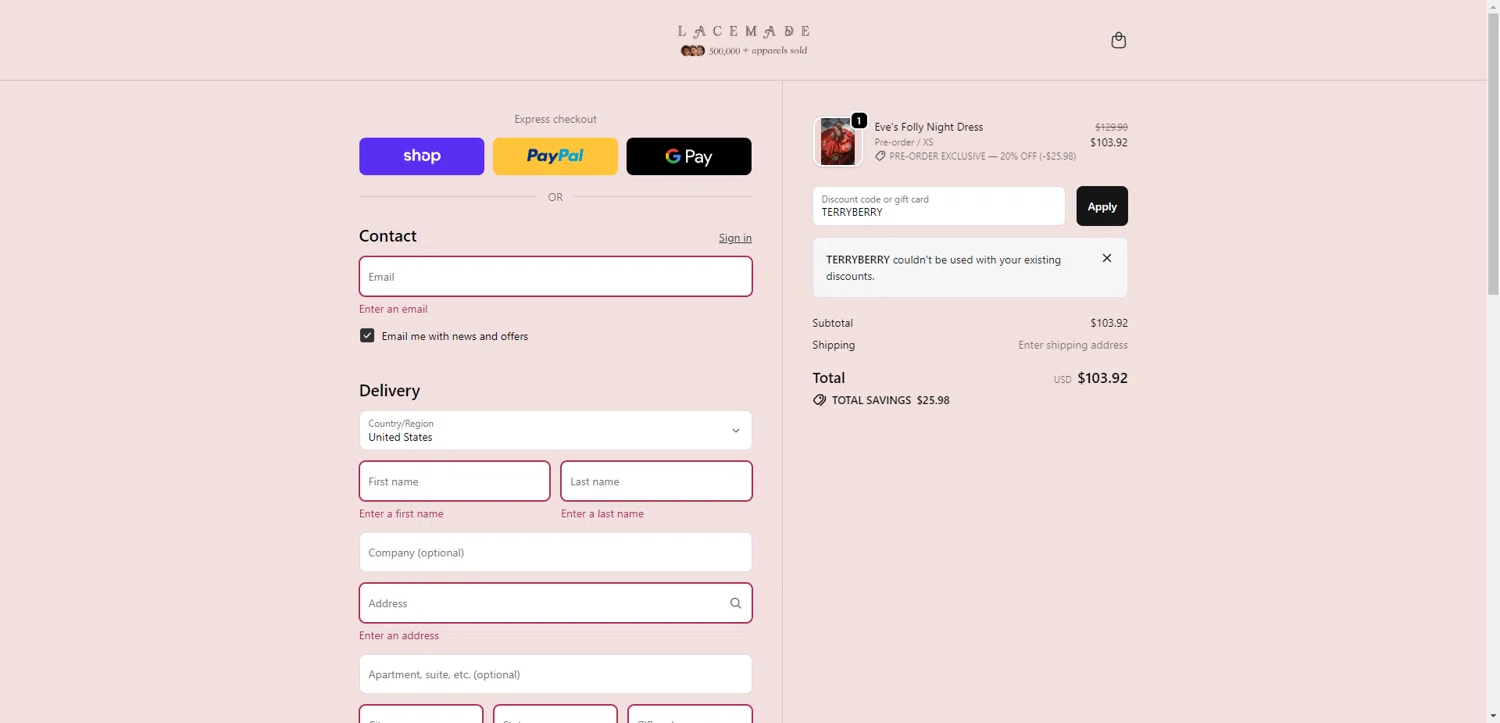Uncheck Email me with news and offers
The height and width of the screenshot is (723, 1500).
coord(367,336)
